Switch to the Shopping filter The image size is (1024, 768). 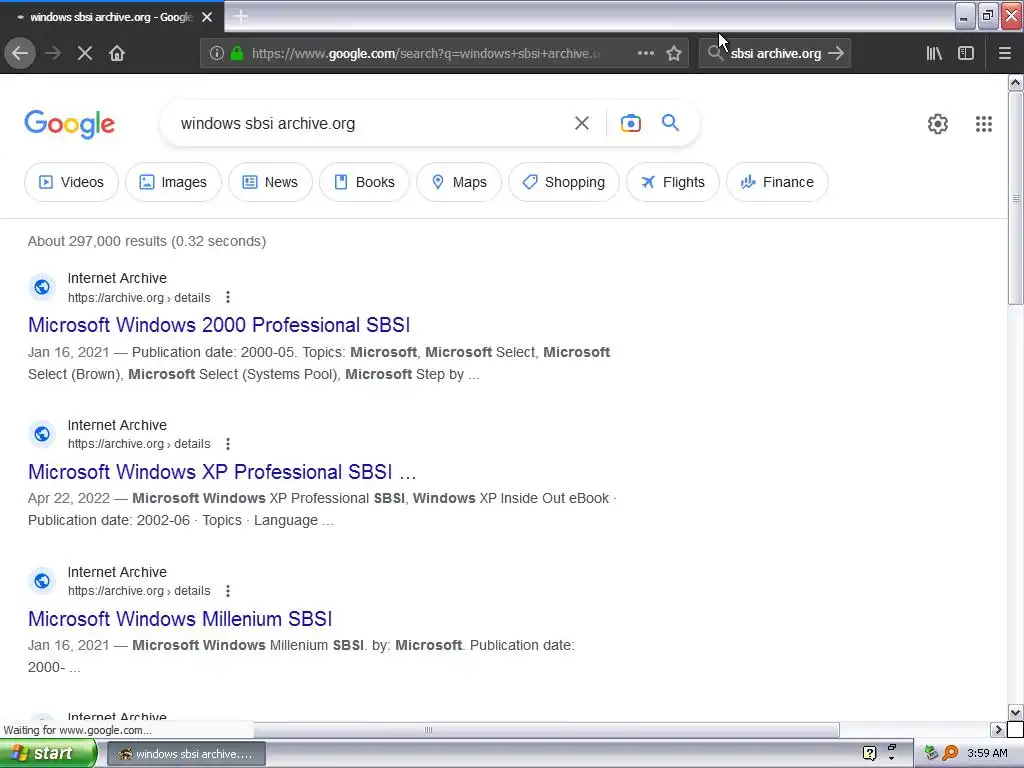(564, 182)
